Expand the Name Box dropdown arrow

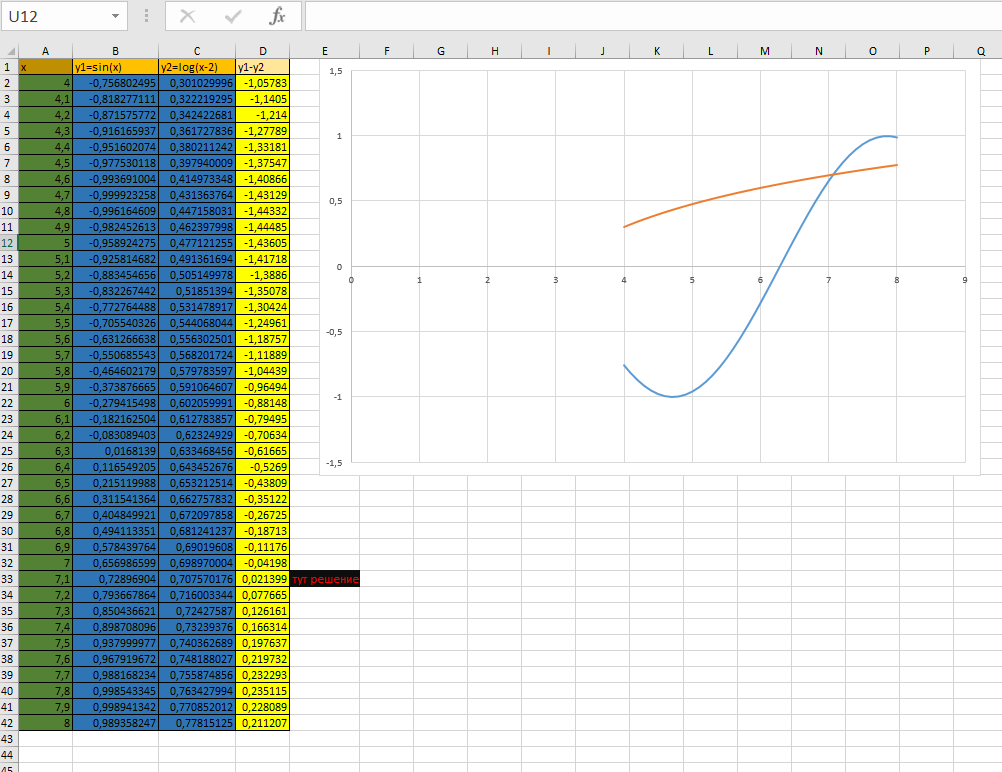(x=116, y=16)
